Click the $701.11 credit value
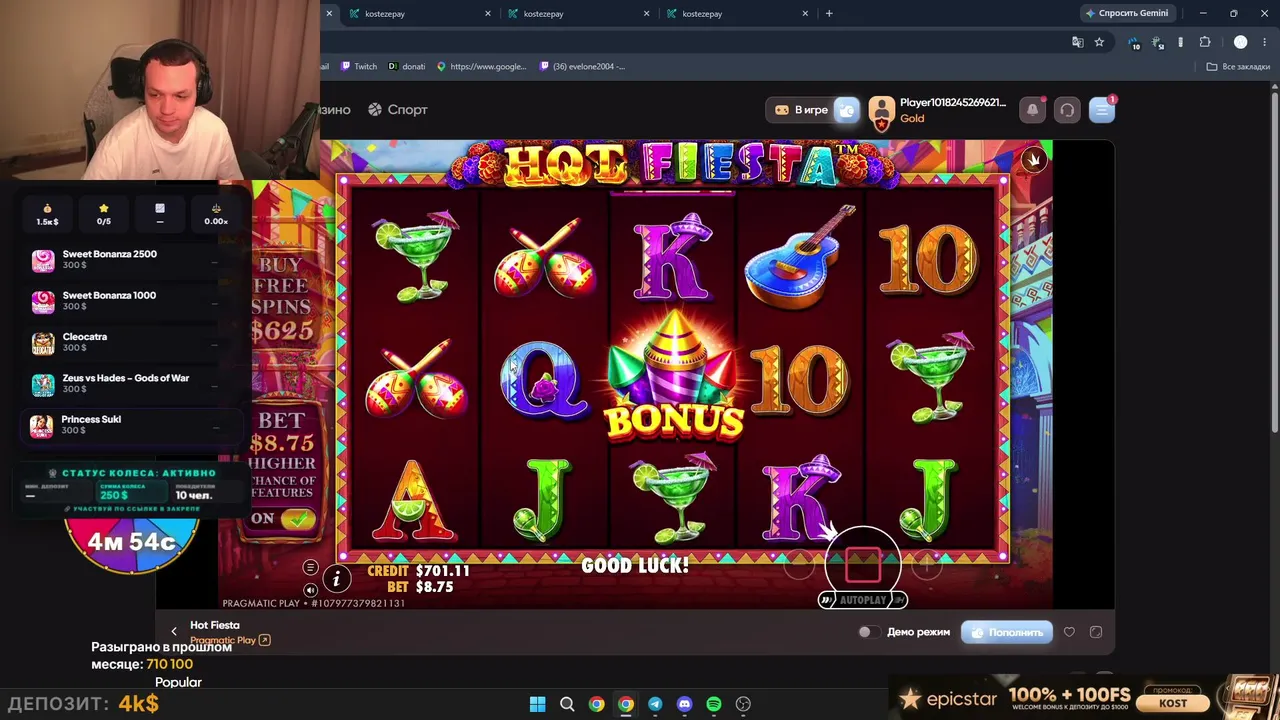This screenshot has width=1280, height=720. [x=443, y=571]
